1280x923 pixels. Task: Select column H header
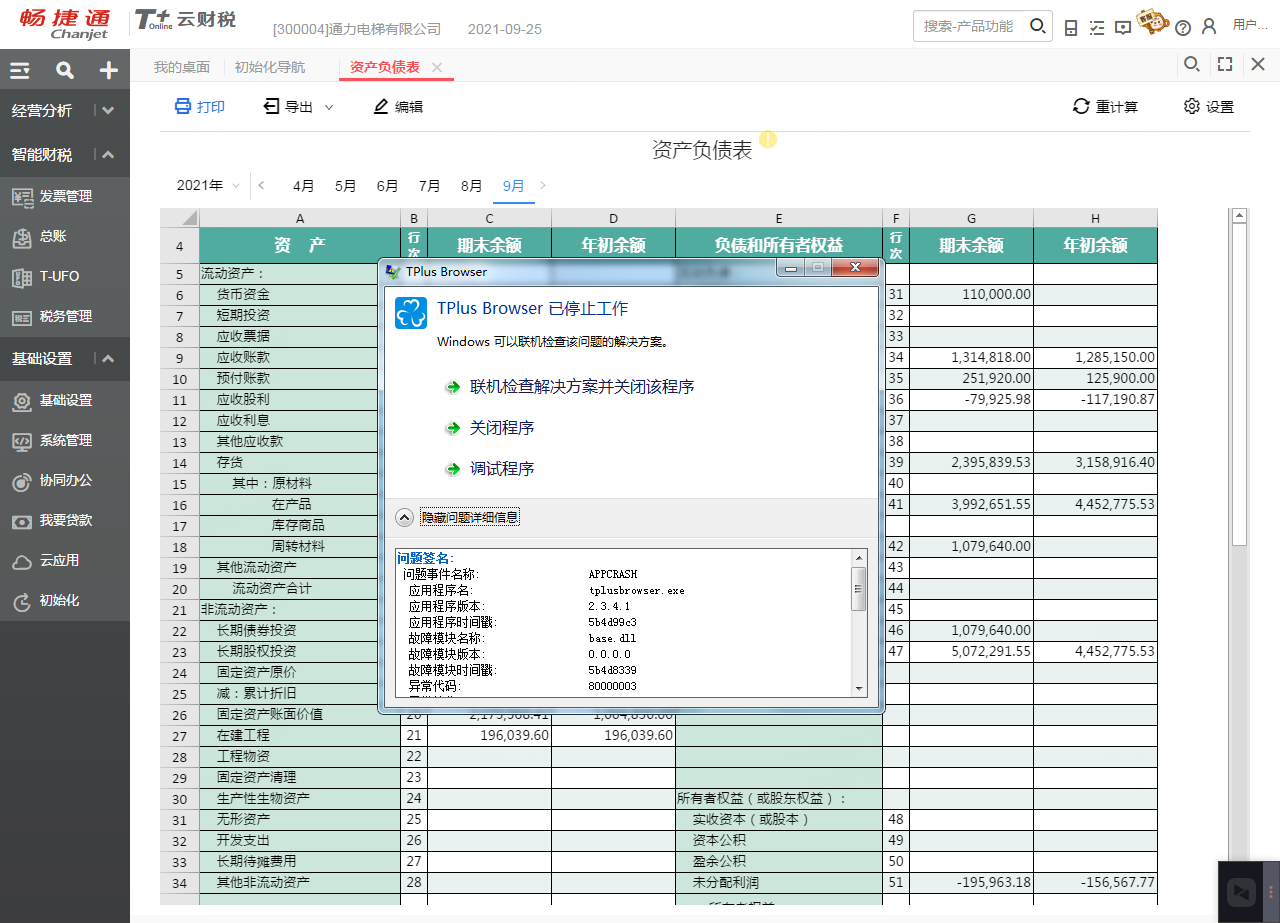pyautogui.click(x=1095, y=218)
